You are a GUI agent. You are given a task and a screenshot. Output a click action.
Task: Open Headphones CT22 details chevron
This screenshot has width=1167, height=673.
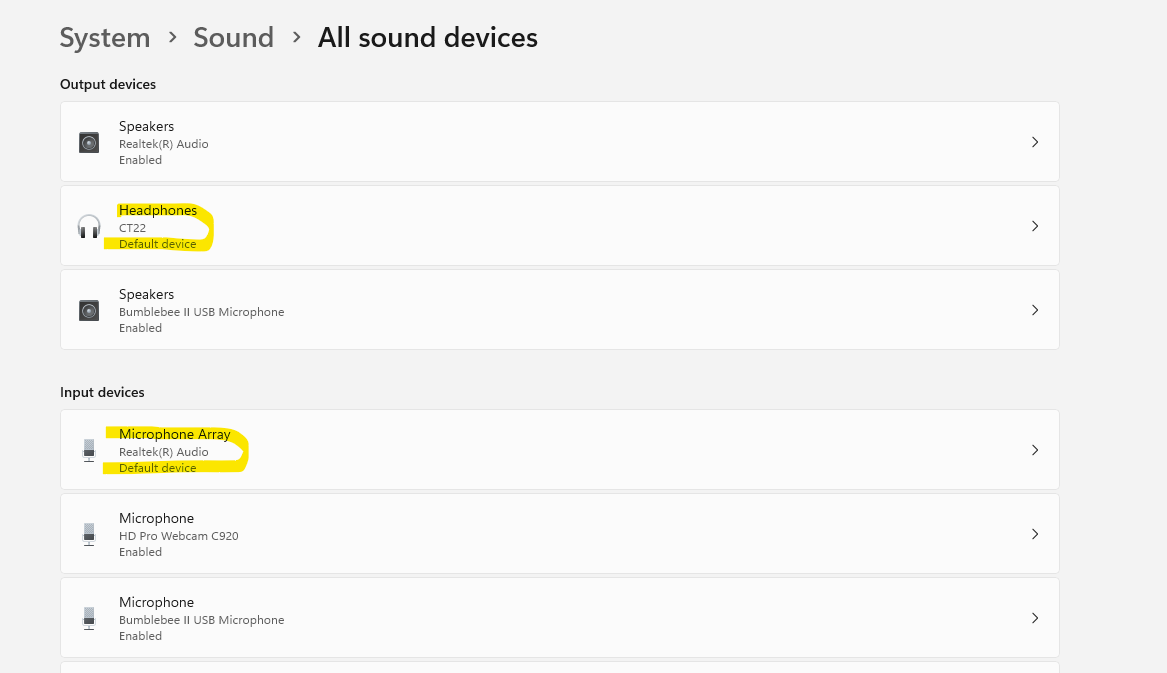[x=1035, y=226]
